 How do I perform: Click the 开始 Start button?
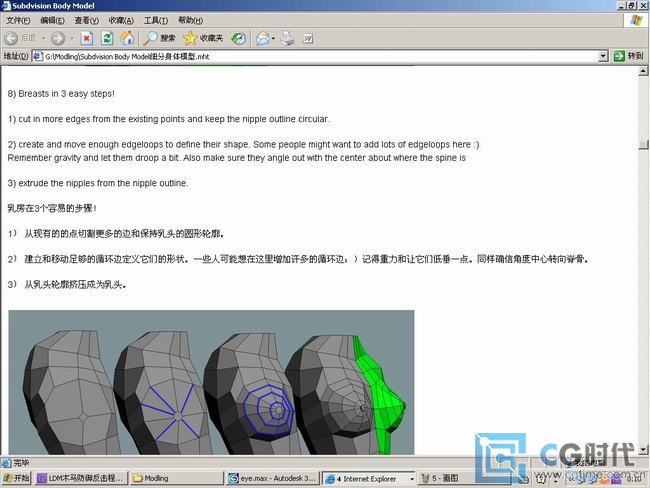[17, 478]
